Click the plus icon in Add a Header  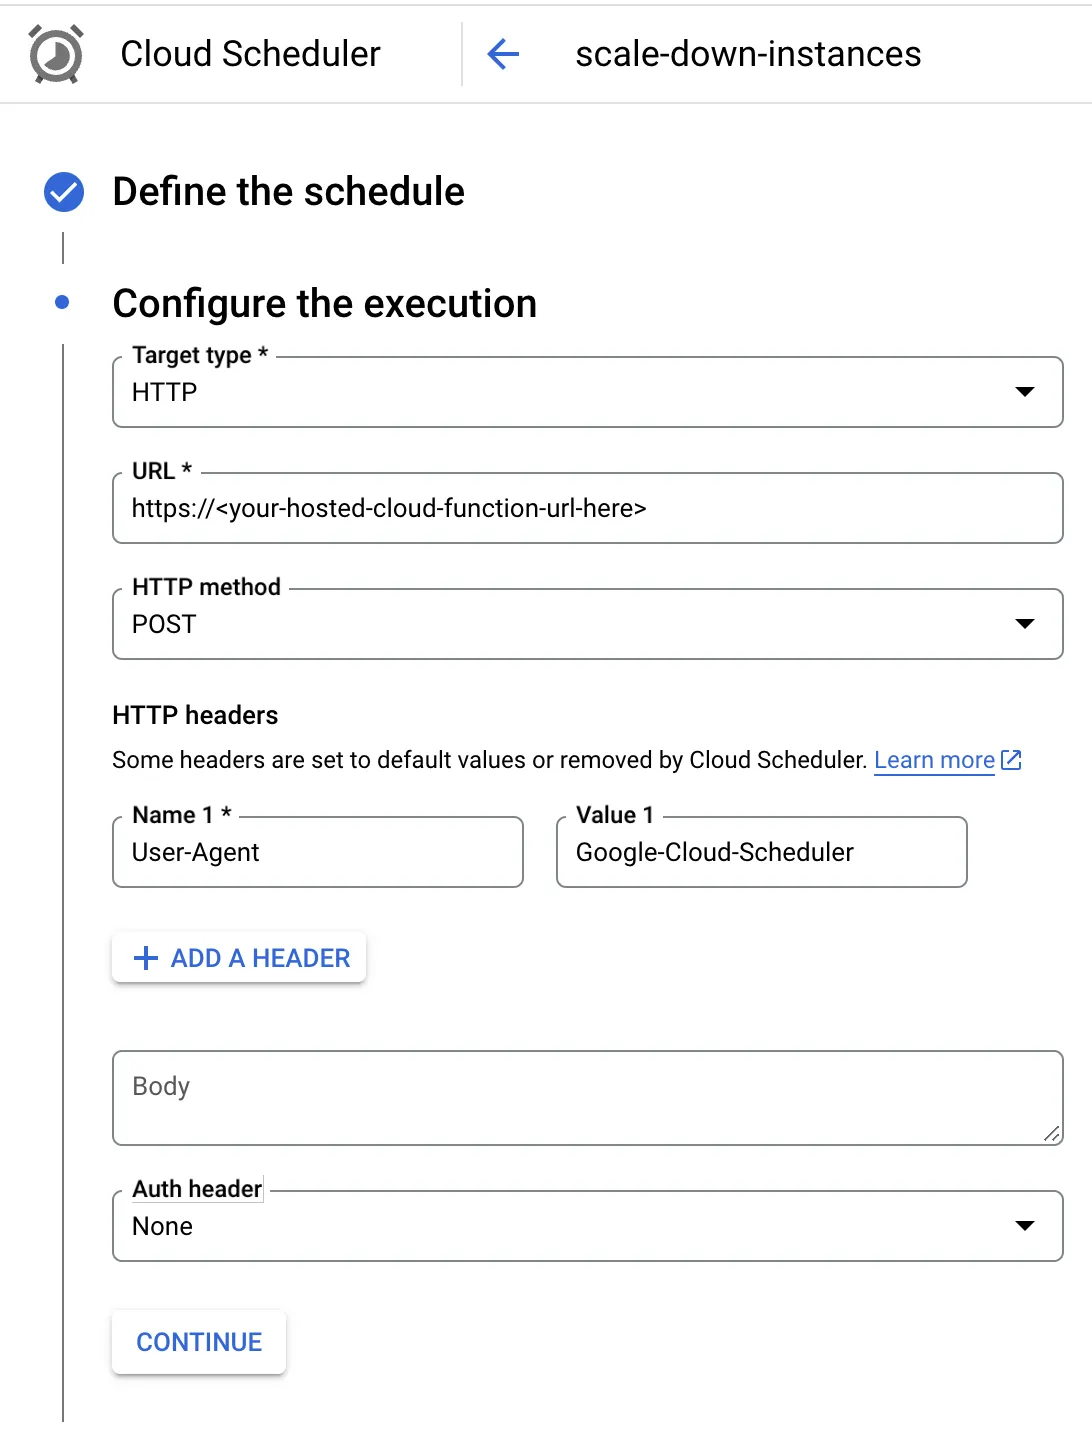(x=146, y=958)
